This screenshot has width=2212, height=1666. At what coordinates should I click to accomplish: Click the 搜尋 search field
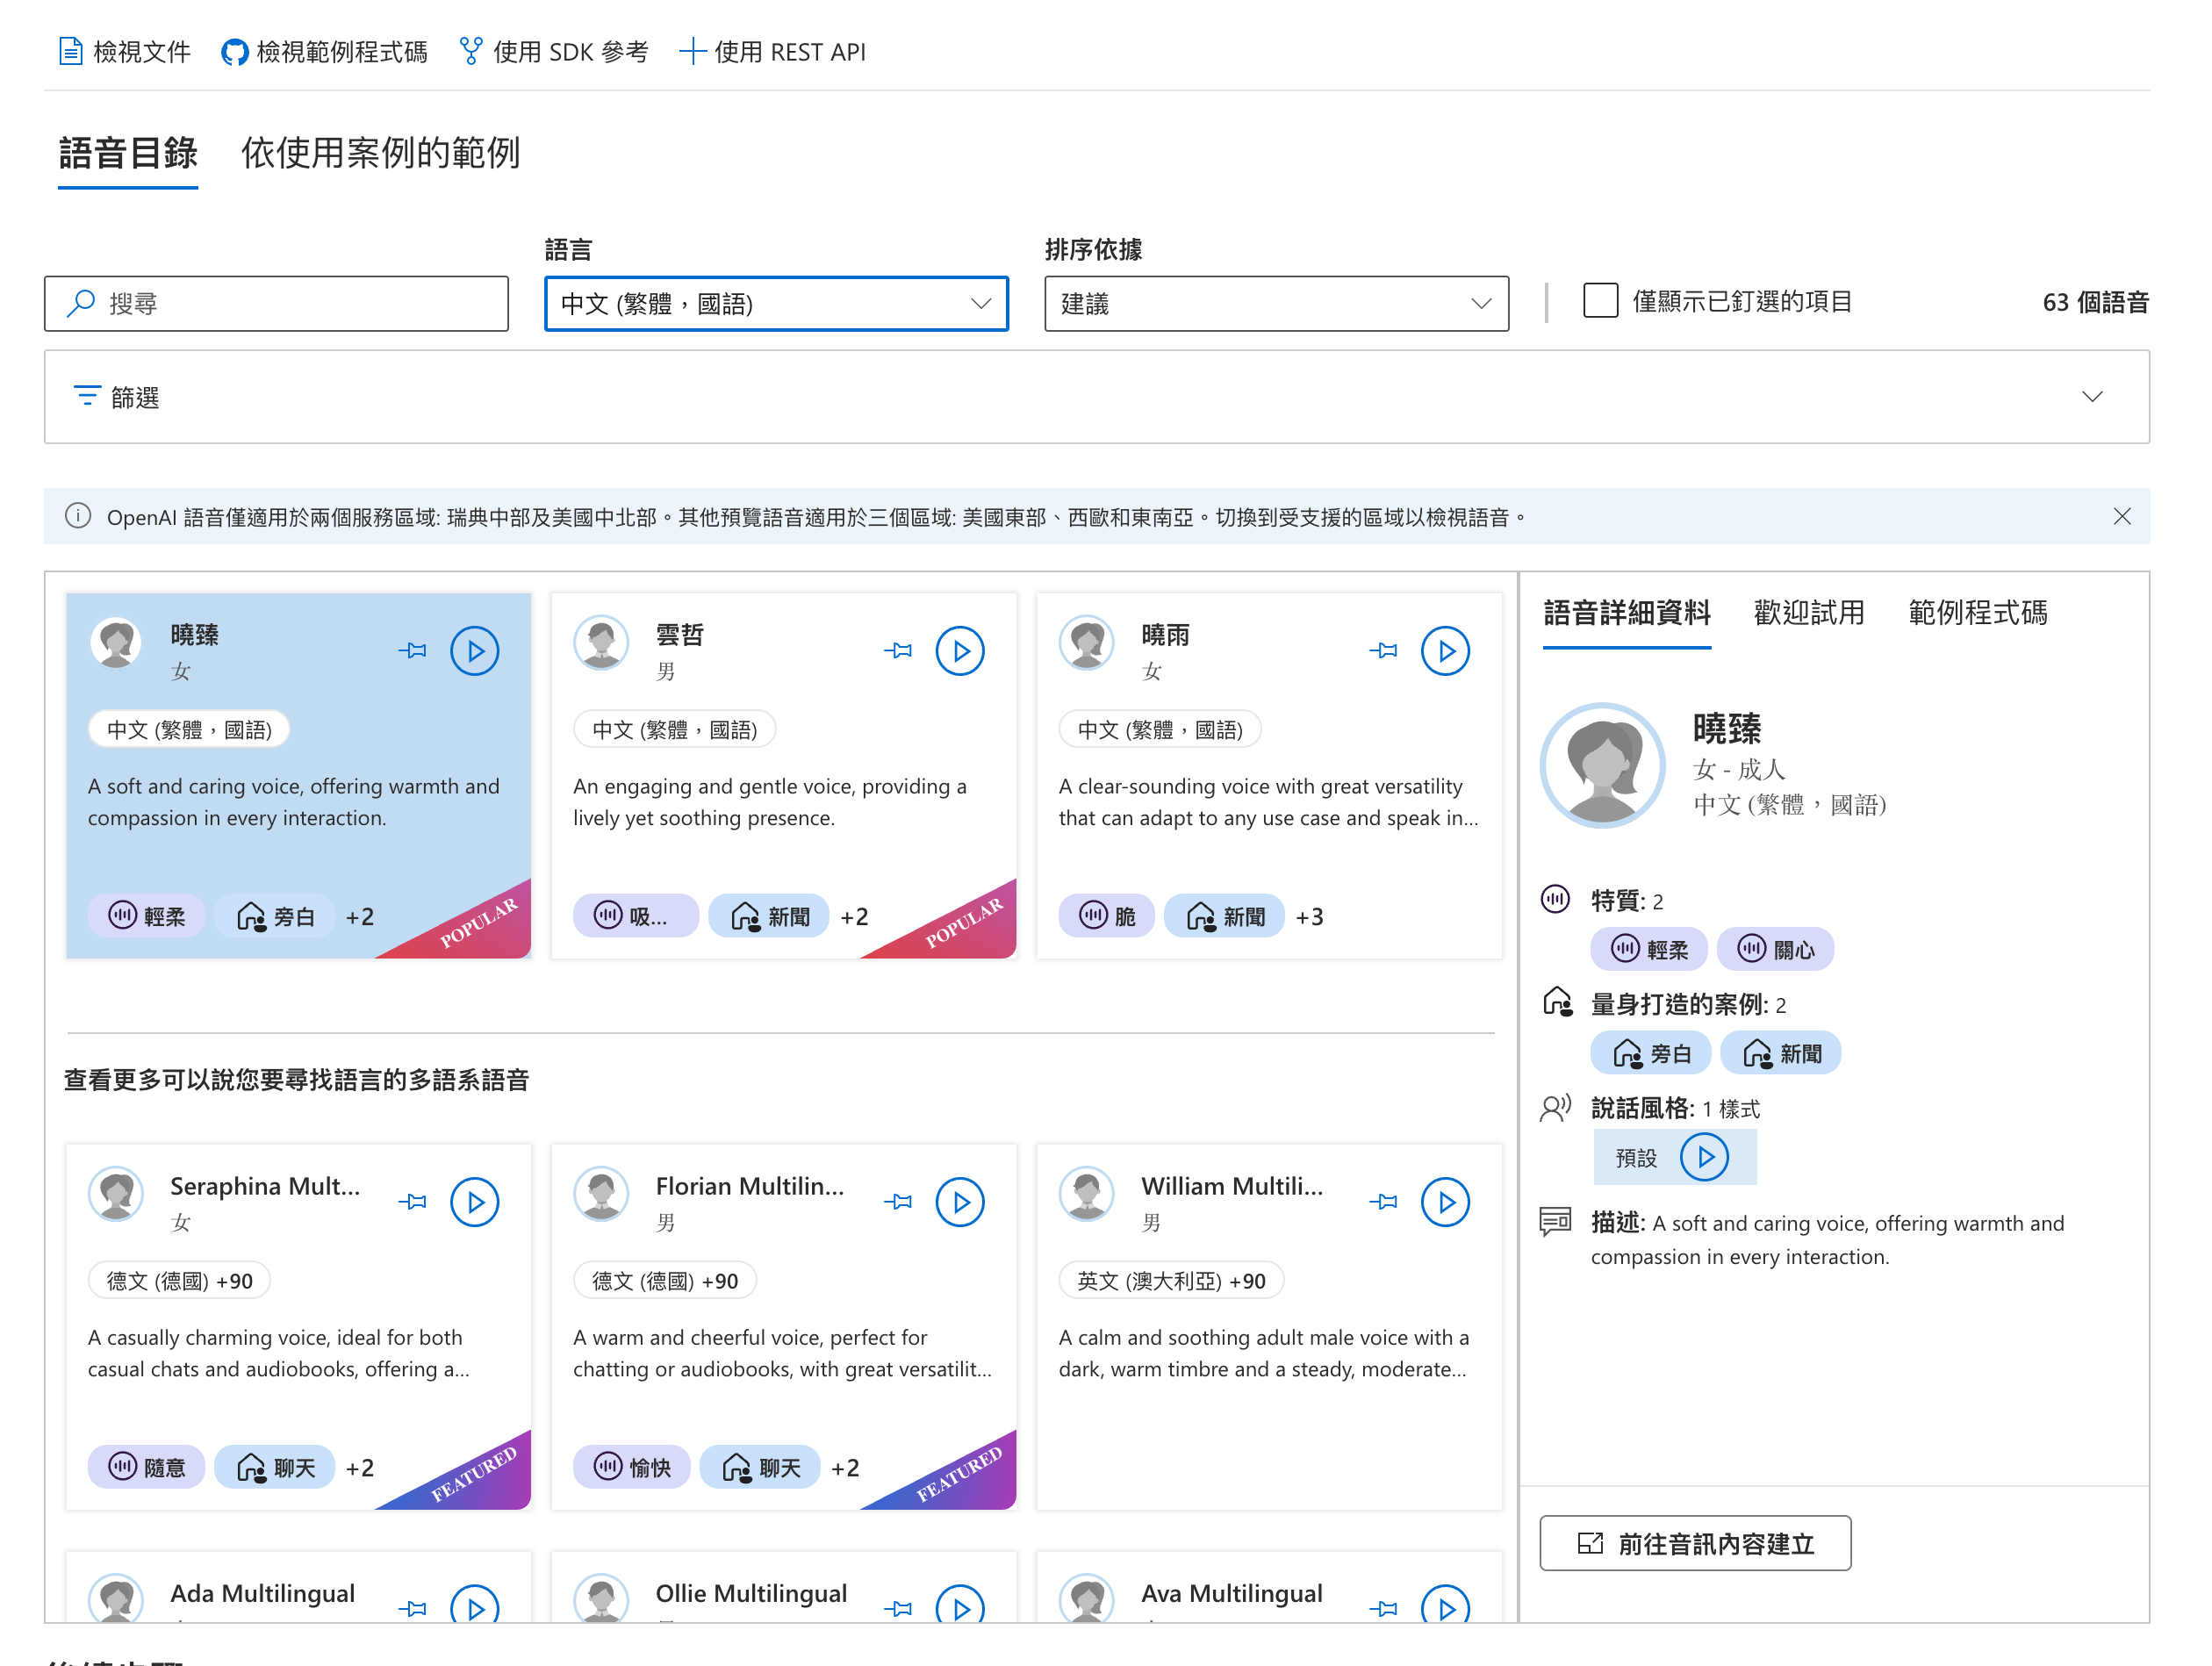[x=277, y=304]
